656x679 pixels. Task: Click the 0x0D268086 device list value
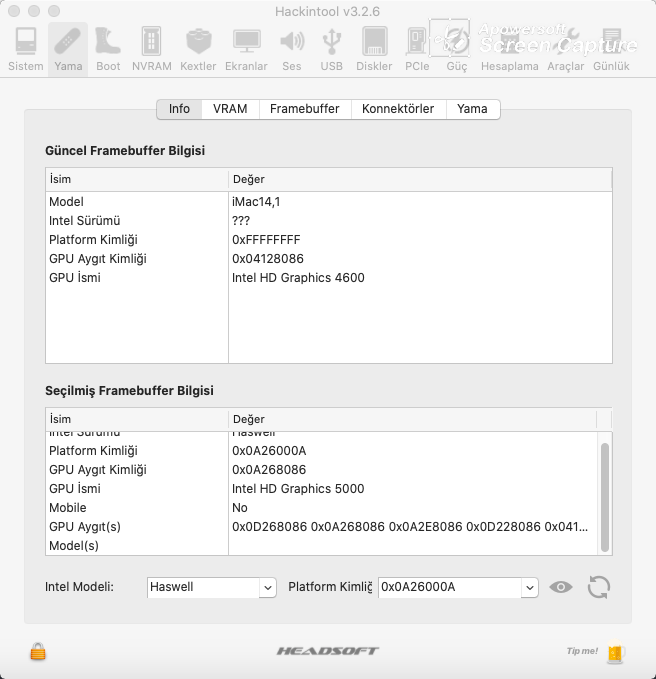coord(270,527)
